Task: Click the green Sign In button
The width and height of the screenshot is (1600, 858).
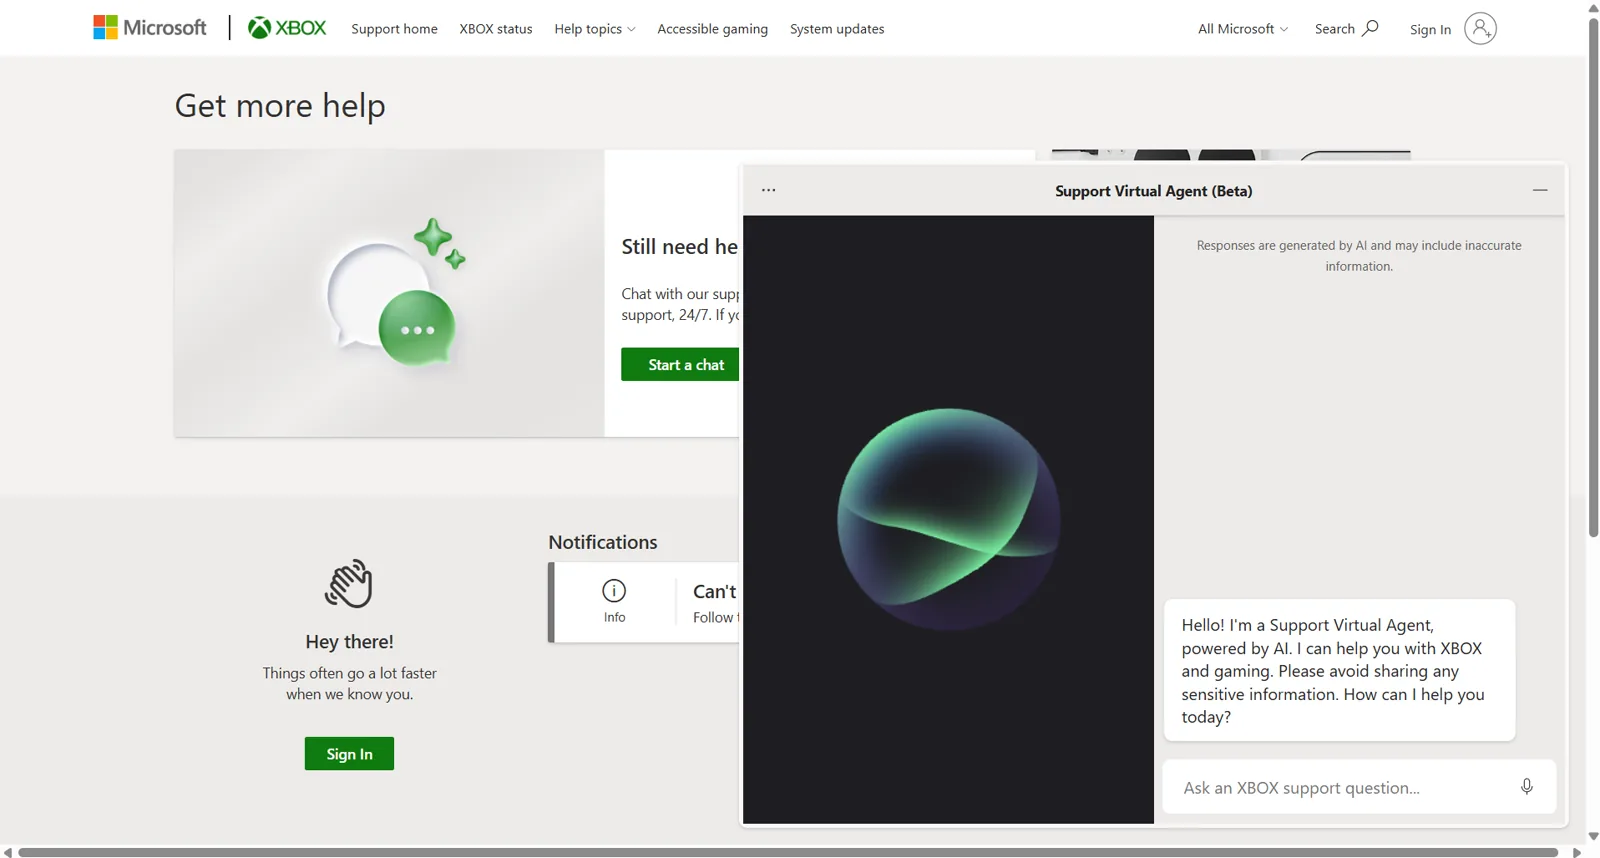Action: (349, 753)
